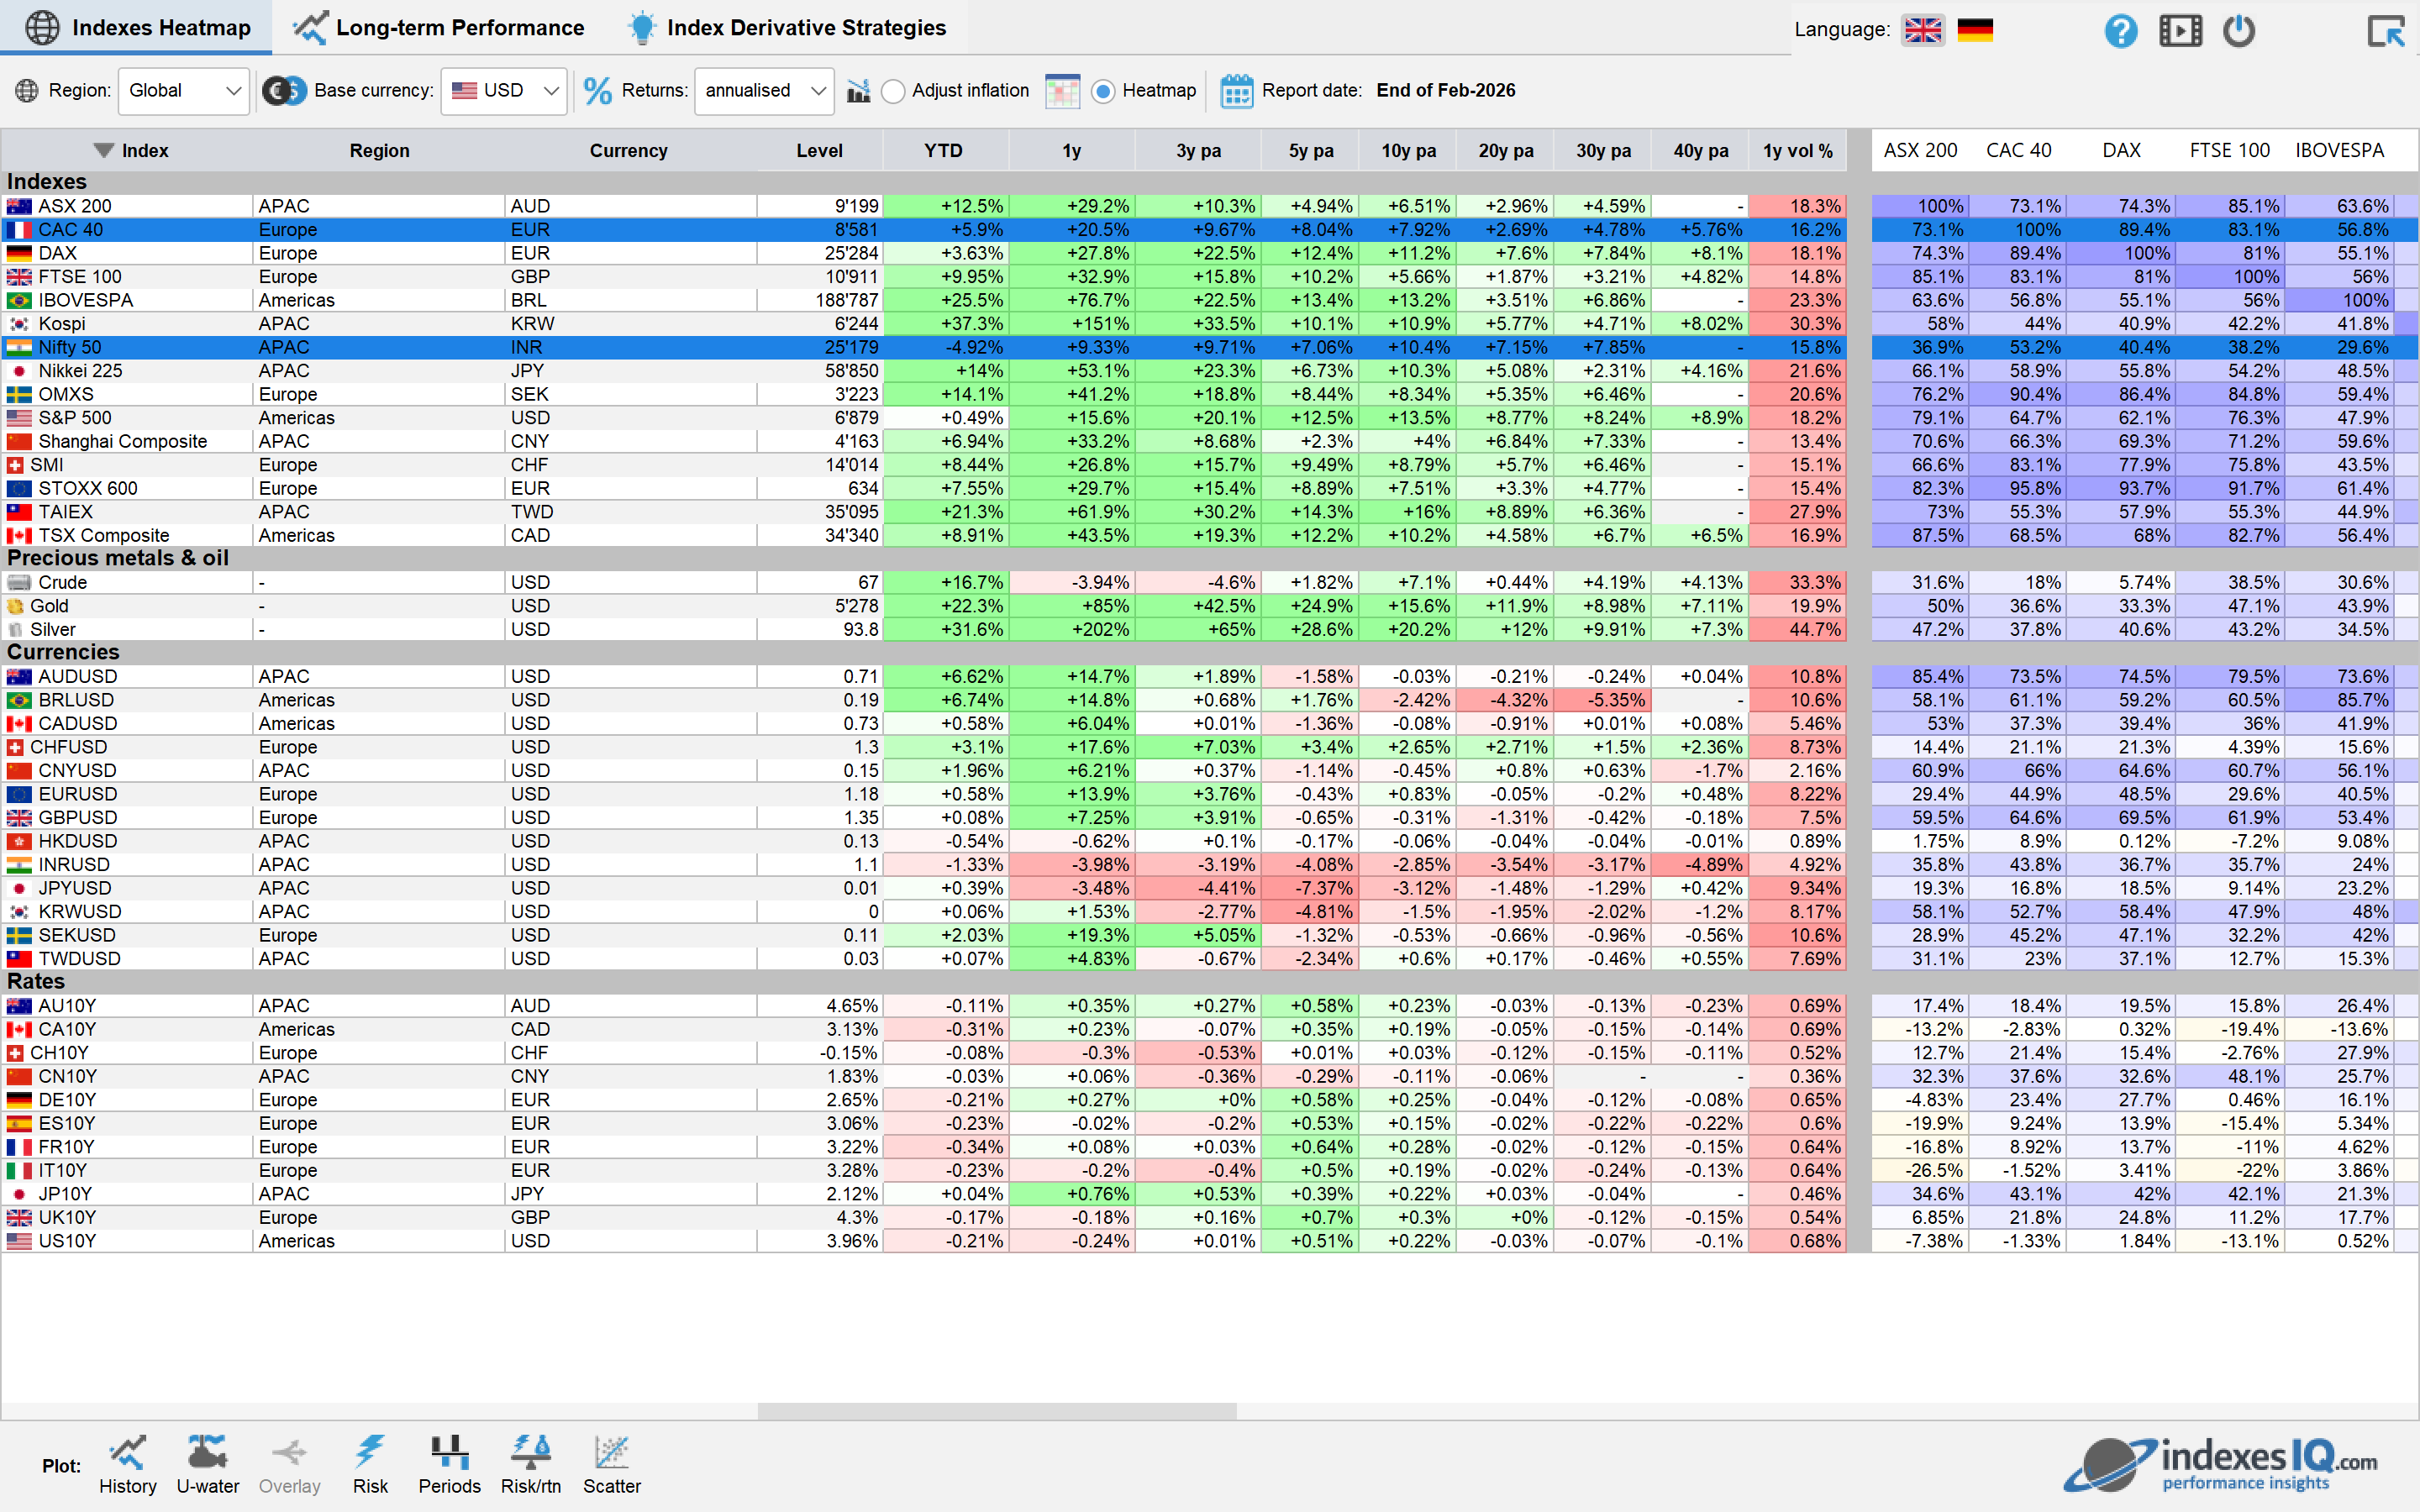Select the Nifty 50 index row
2420x1512 pixels.
(x=923, y=348)
